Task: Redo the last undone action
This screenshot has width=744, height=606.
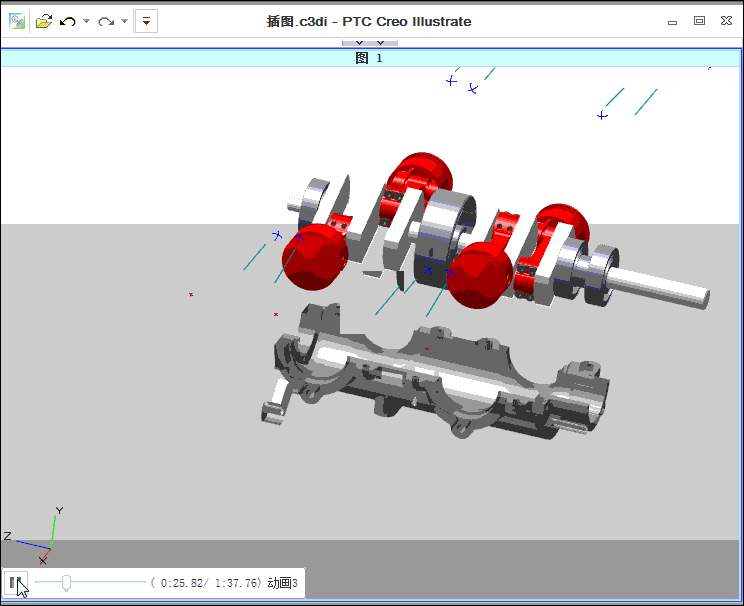Action: pos(106,21)
